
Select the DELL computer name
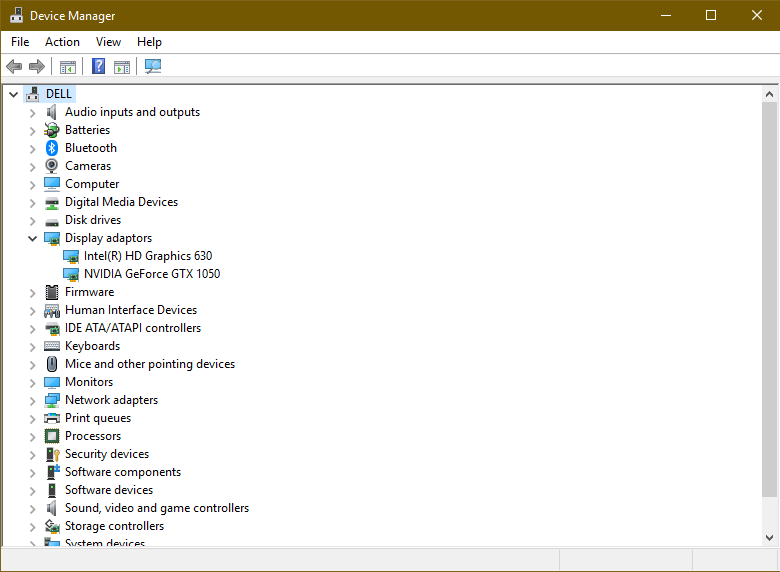tap(59, 94)
